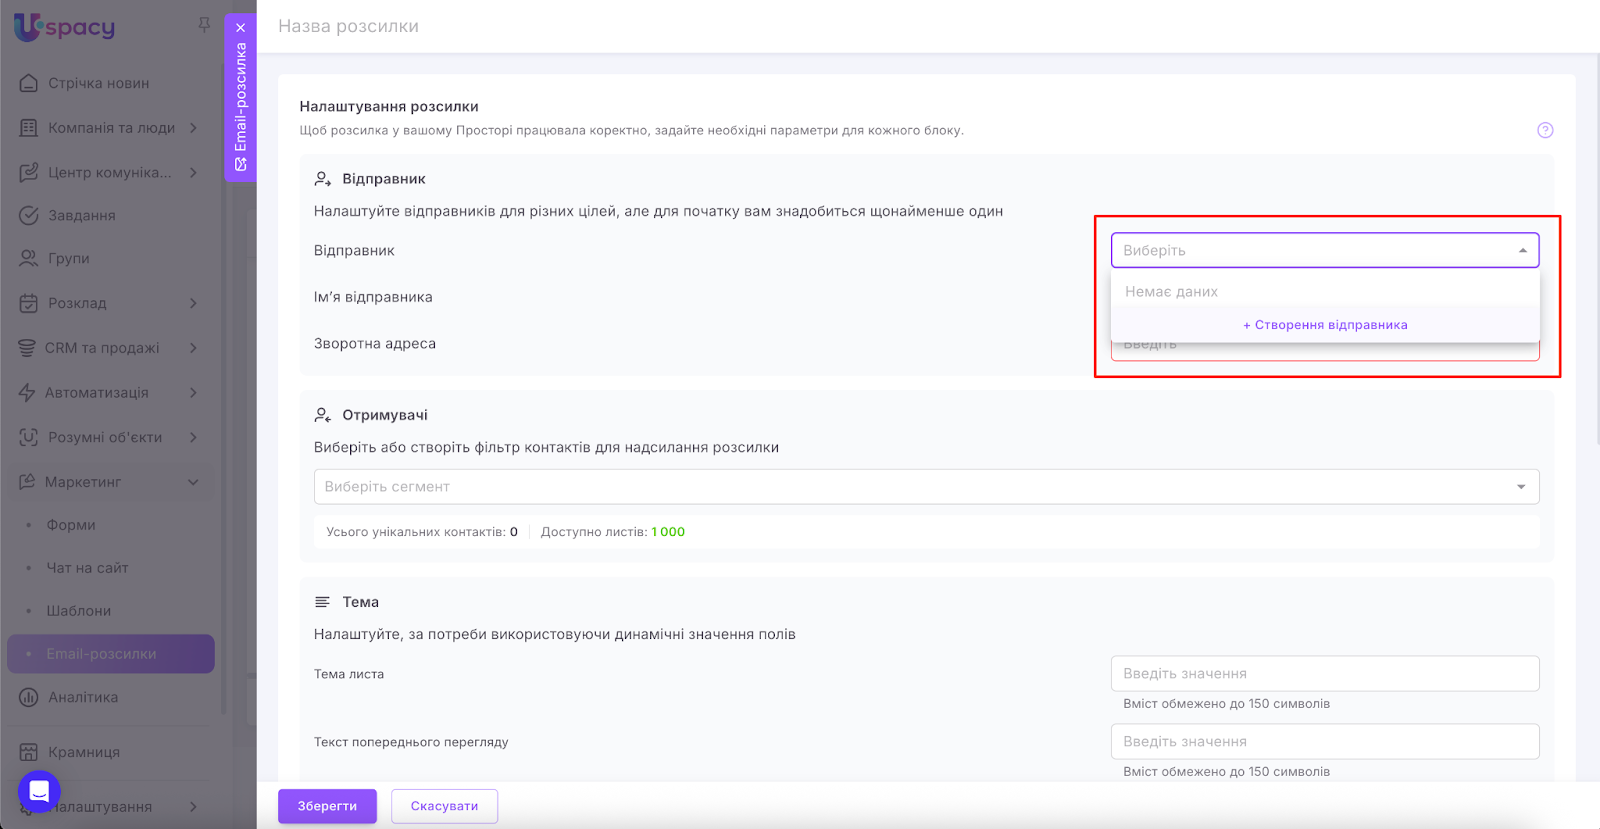The image size is (1600, 829).
Task: Open Завдання in the sidebar
Action: [81, 215]
